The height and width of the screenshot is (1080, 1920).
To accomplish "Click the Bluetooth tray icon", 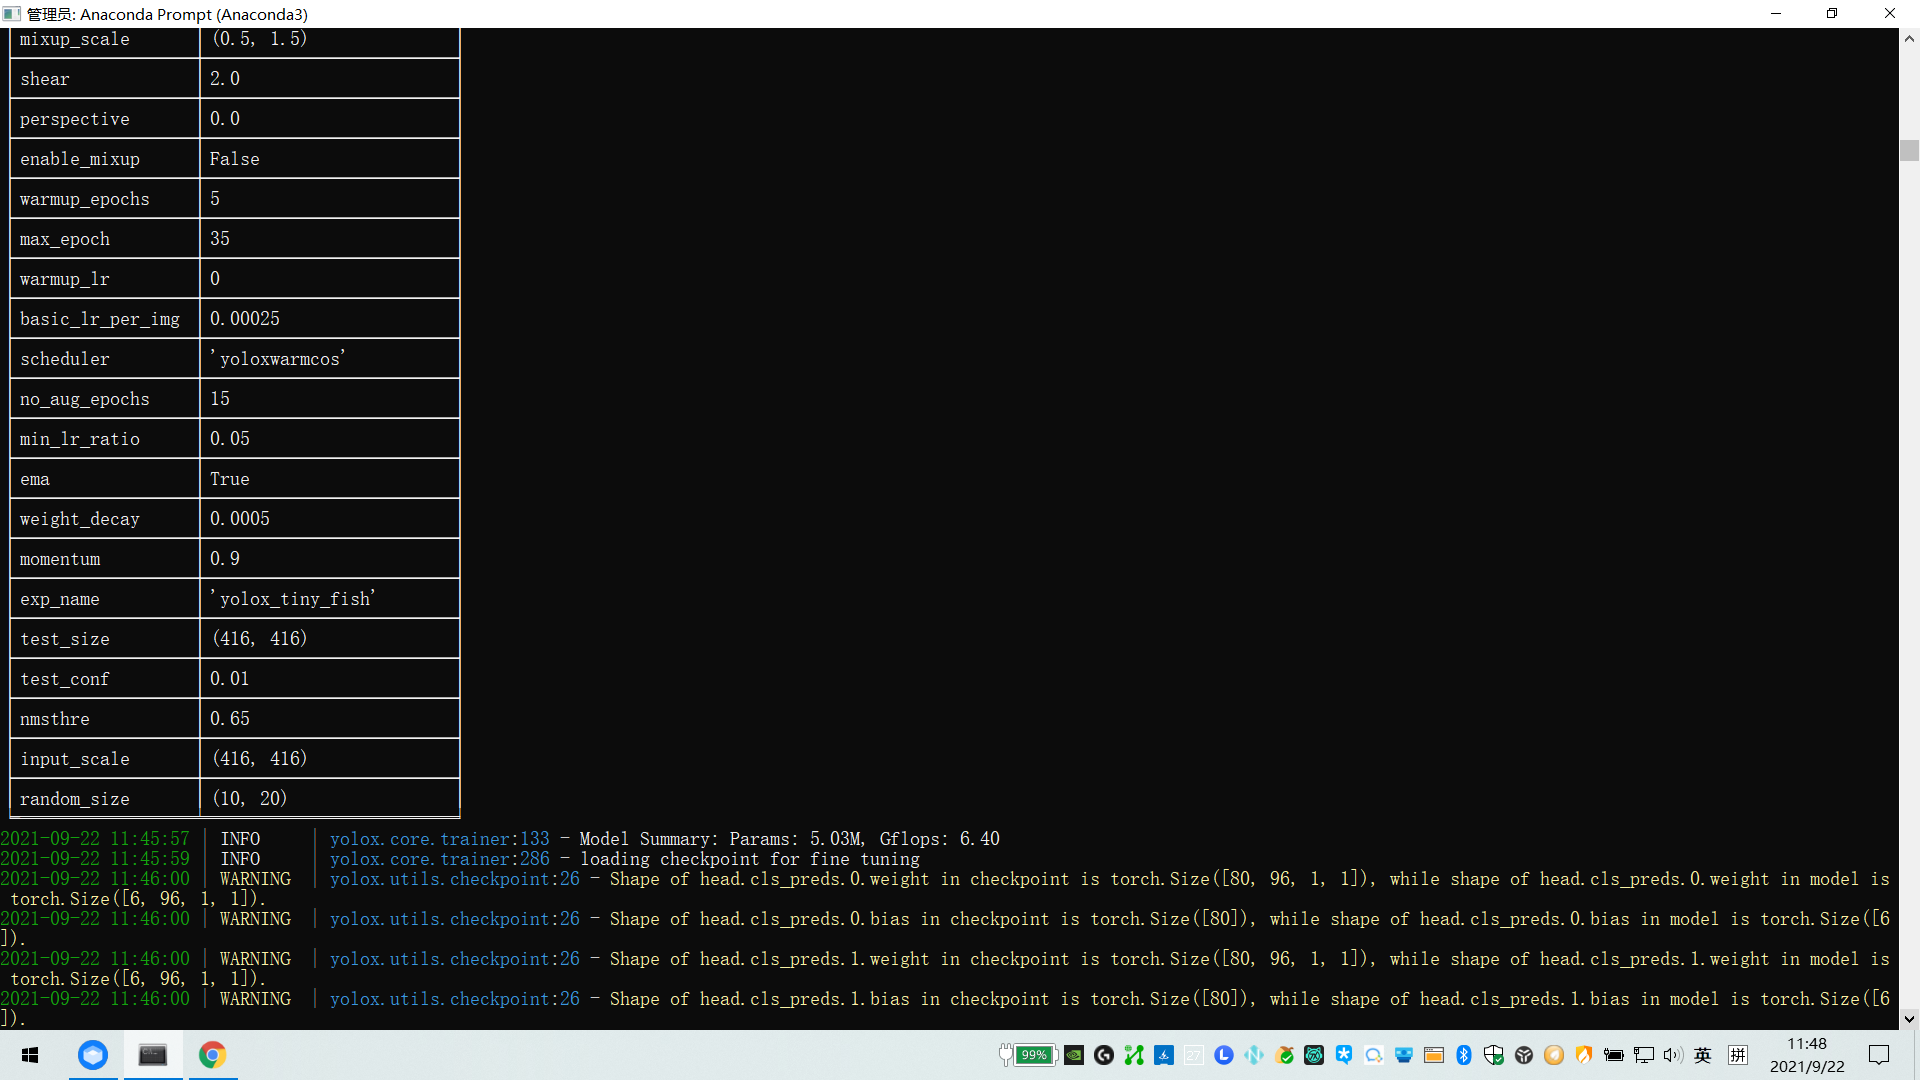I will [x=1464, y=1055].
